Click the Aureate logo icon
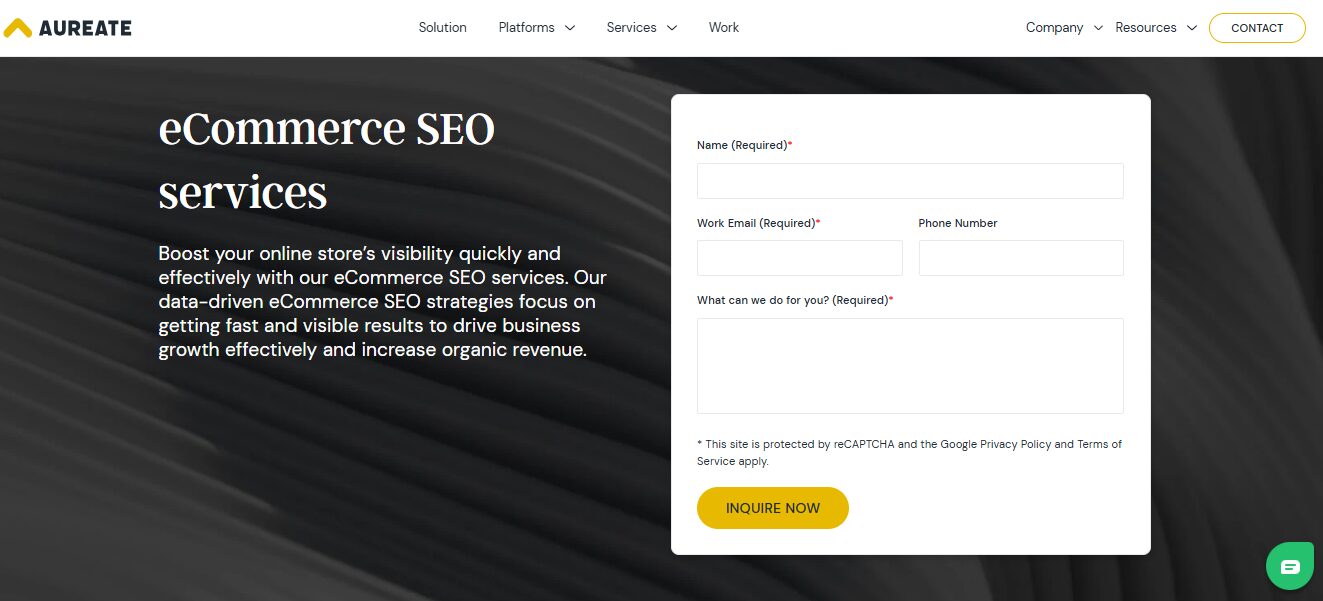Screen dimensions: 1323x601 click(x=18, y=28)
